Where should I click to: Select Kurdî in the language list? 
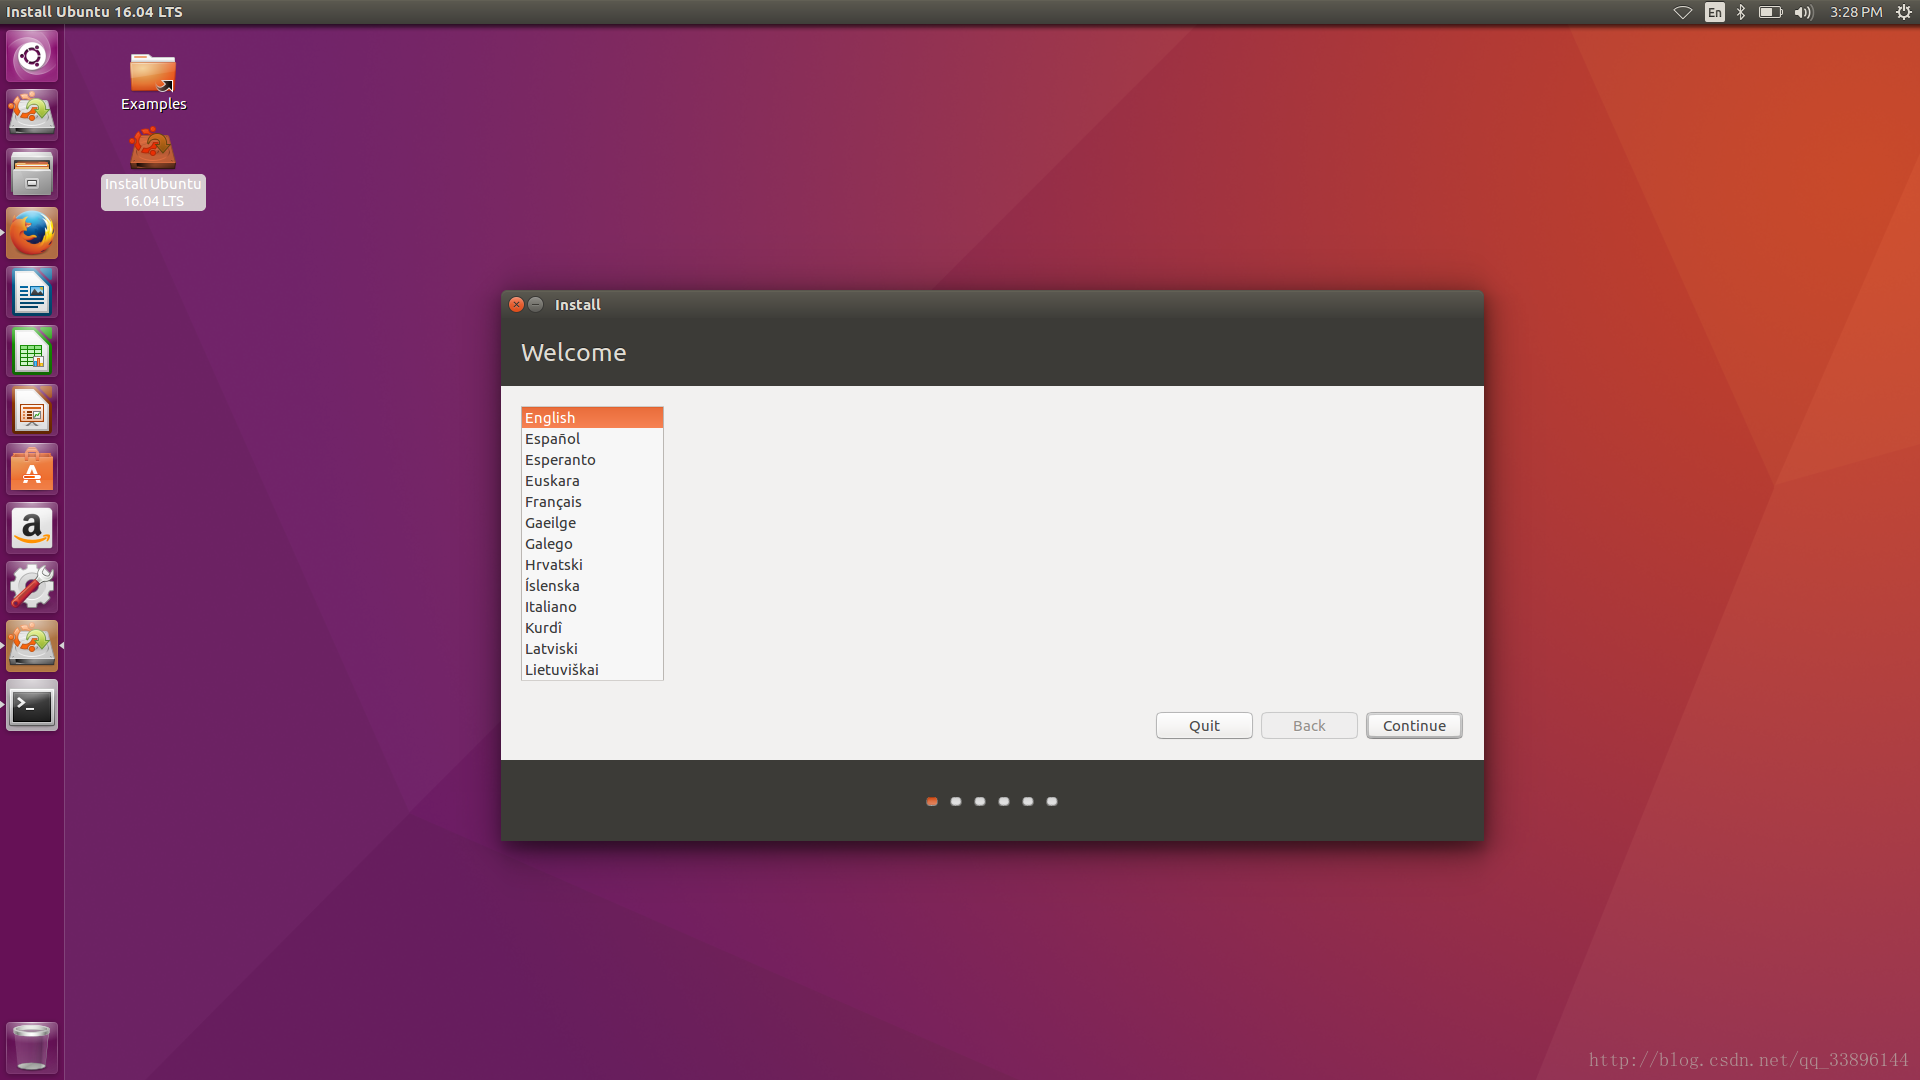tap(592, 628)
